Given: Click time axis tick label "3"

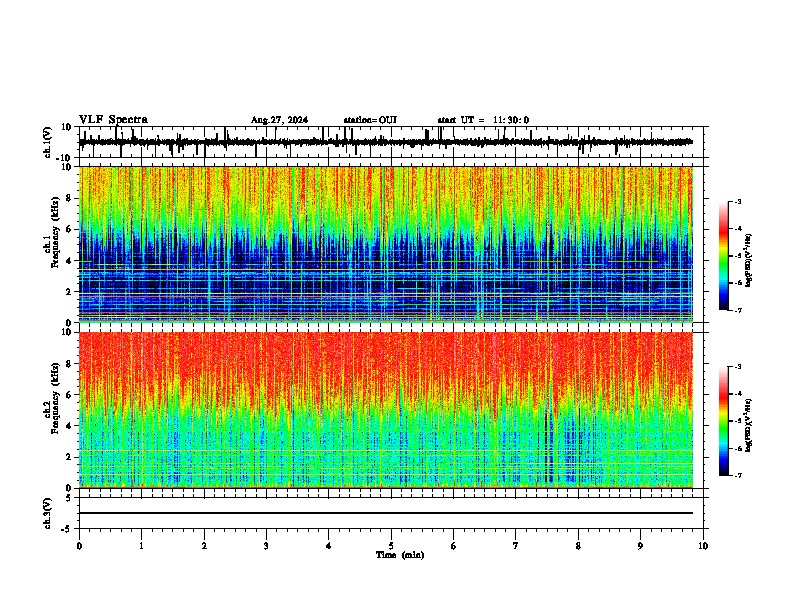Looking at the screenshot, I should 266,546.
